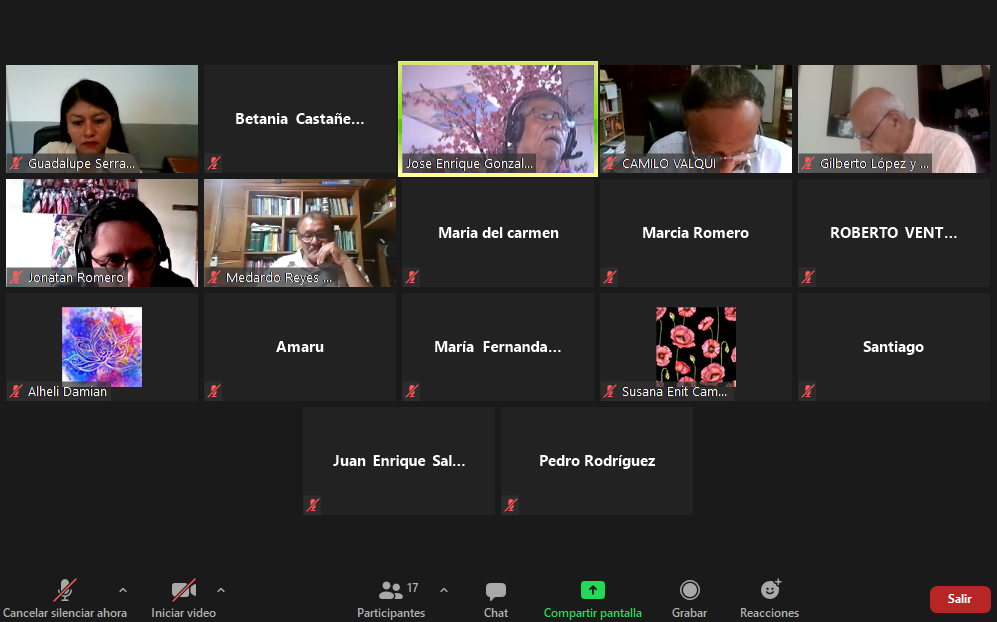
Task: Click the Cancelar silenciar ahora label
Action: tap(65, 613)
